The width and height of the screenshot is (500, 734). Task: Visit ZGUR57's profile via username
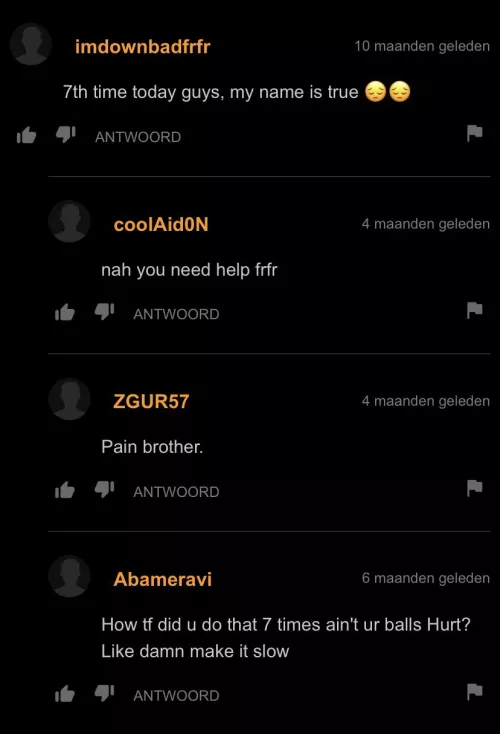[151, 402]
